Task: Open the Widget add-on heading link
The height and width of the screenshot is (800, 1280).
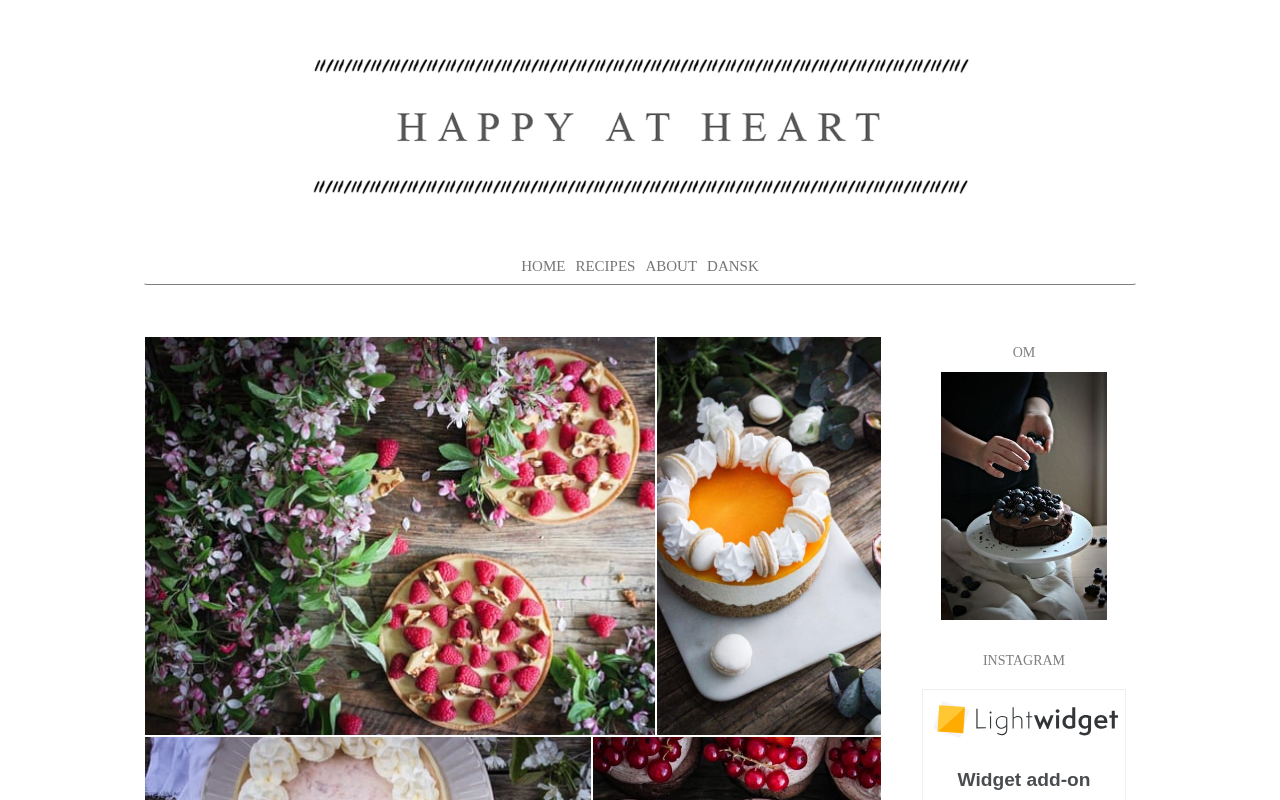Action: 1024,780
